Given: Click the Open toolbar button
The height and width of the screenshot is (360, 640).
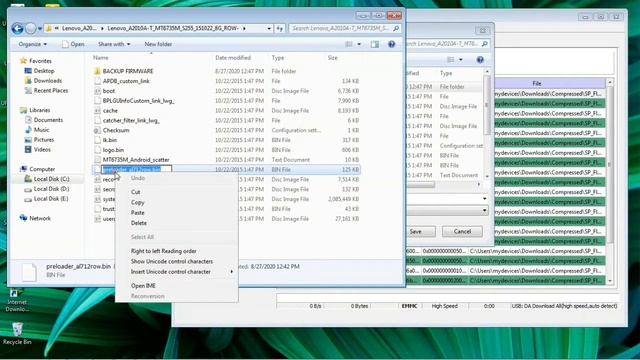Looking at the screenshot, I should tap(73, 44).
